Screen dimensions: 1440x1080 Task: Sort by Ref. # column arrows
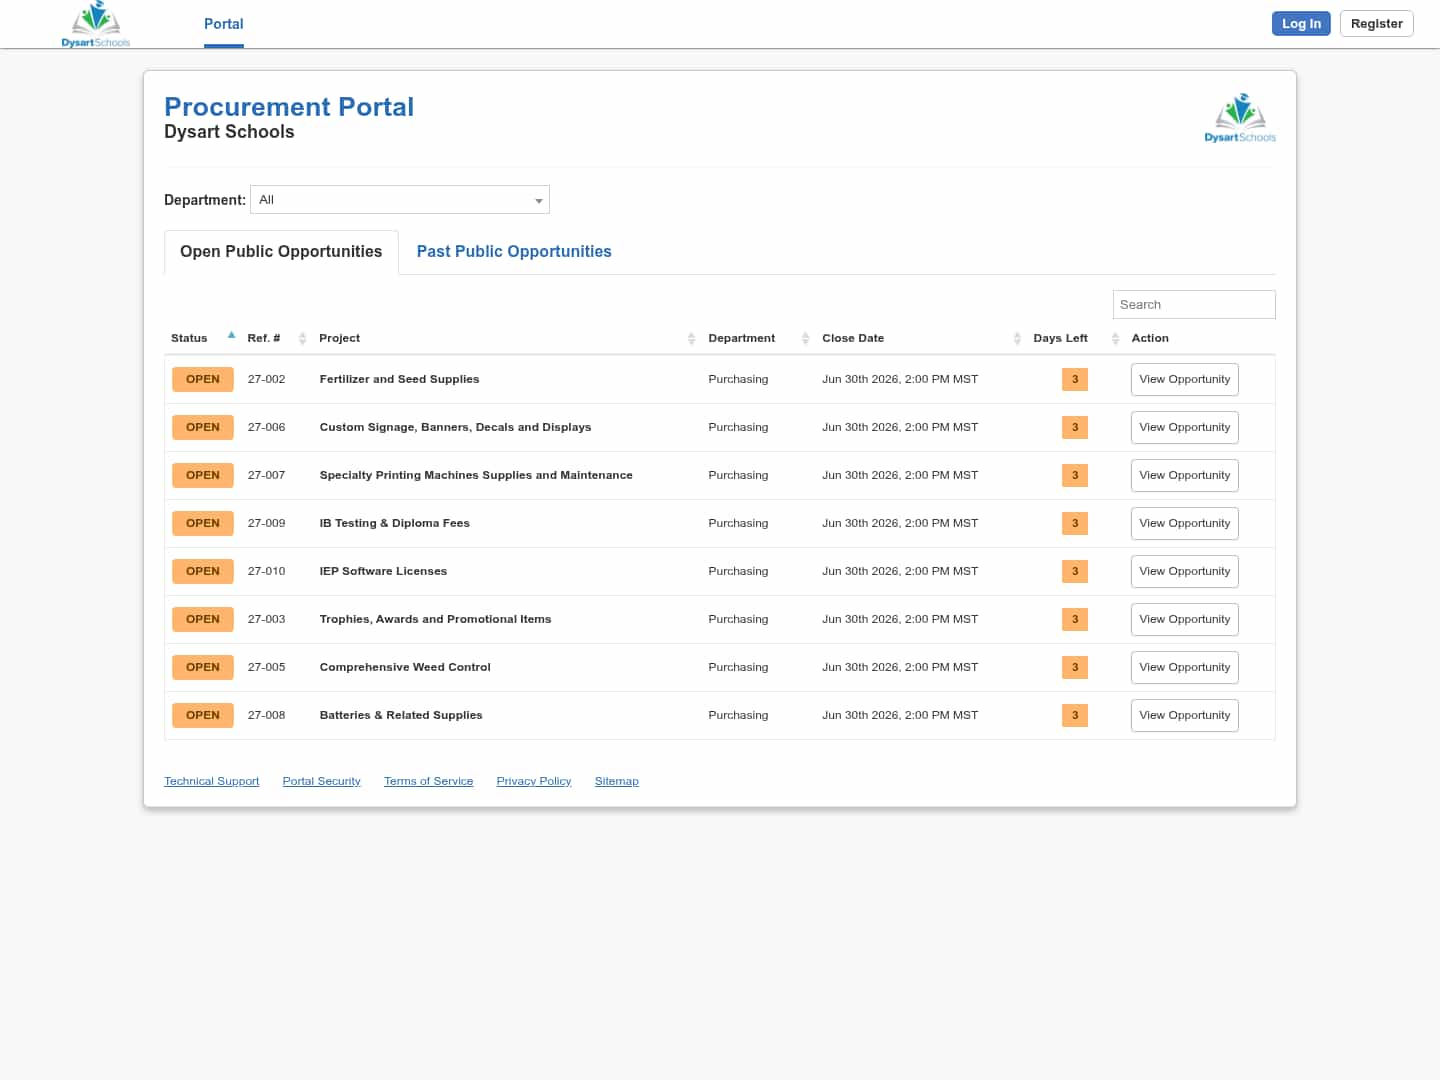click(x=302, y=339)
